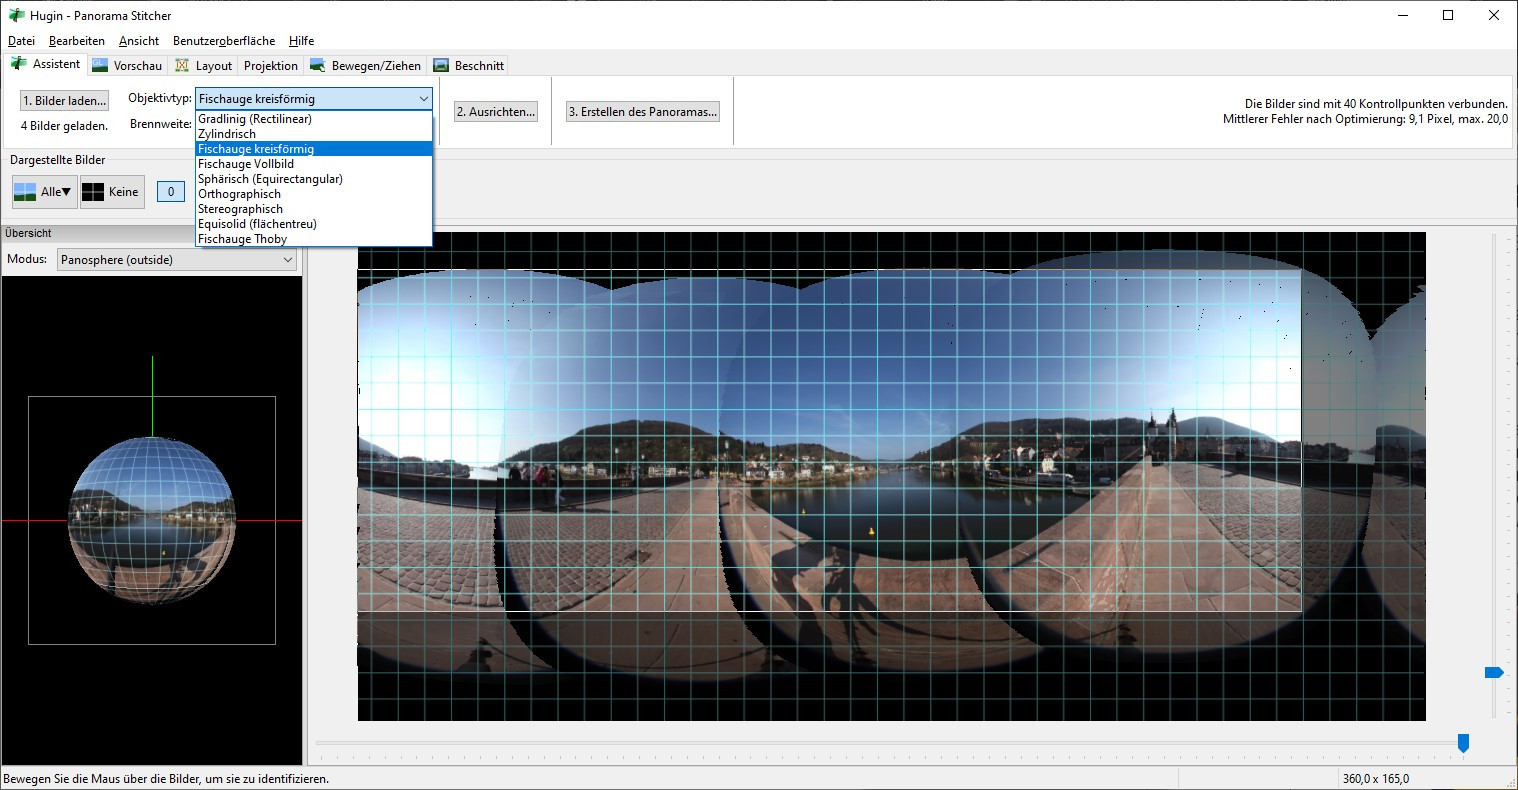Viewport: 1518px width, 790px height.
Task: Click the Bewegen/Ziehen tab icon
Action: (x=317, y=65)
